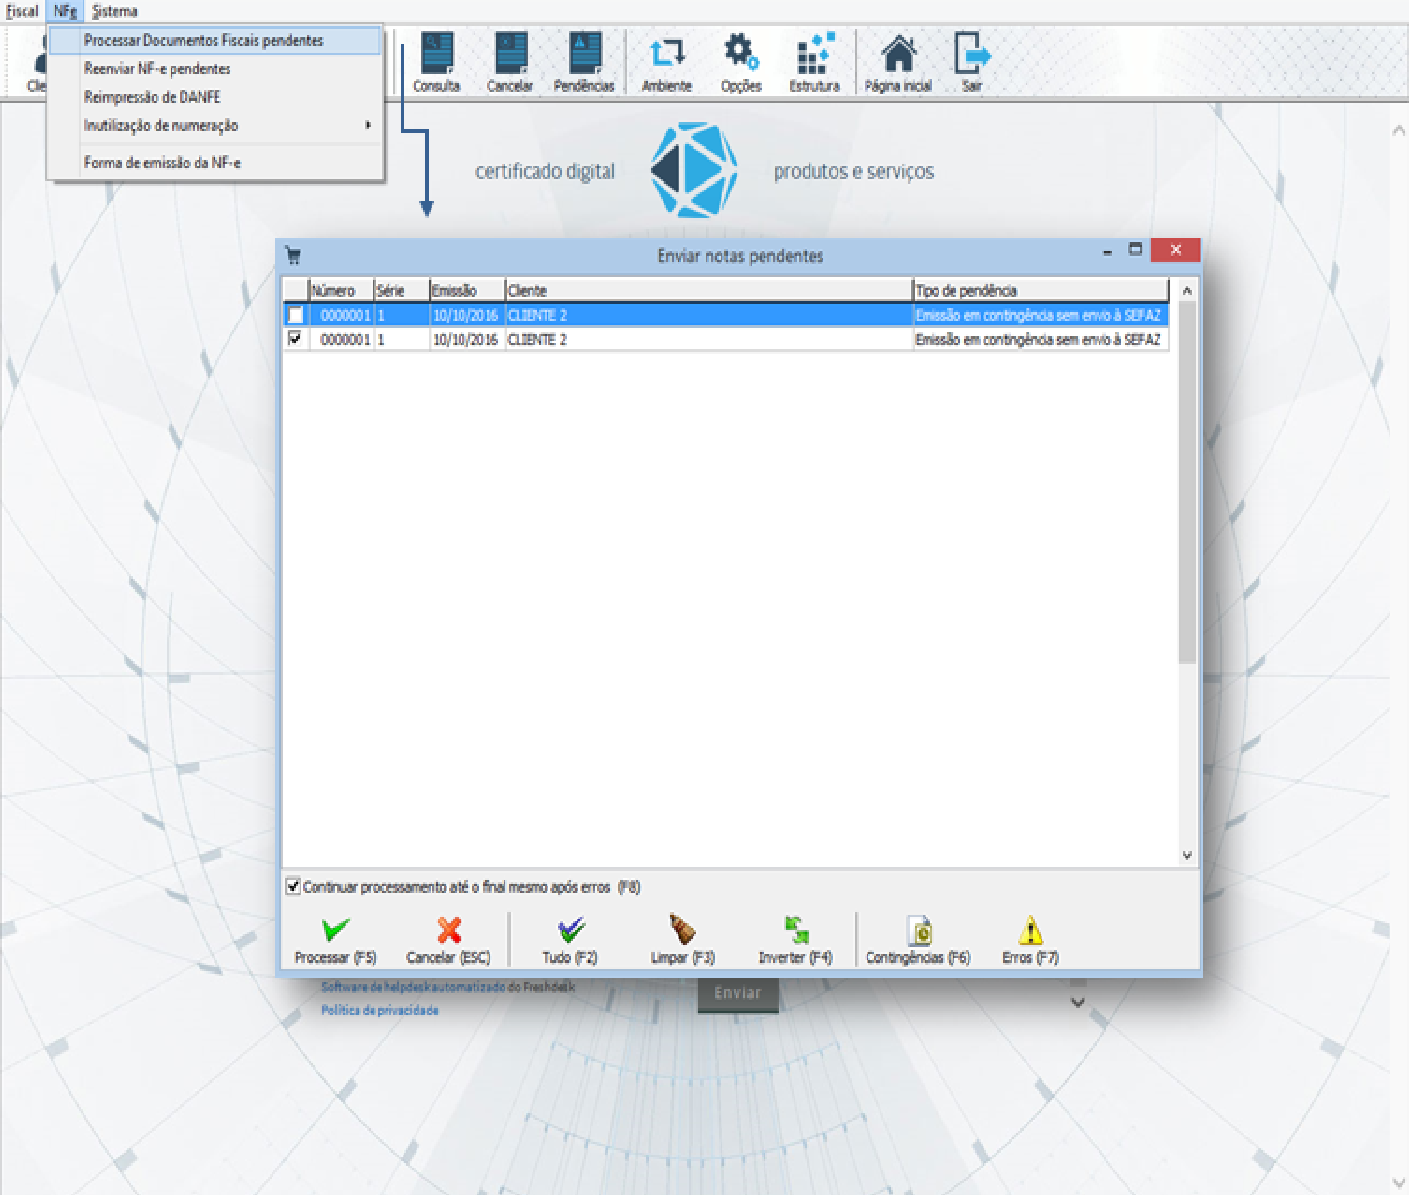
Task: Toggle Continuar processamento após erros checkbox
Action: [x=293, y=886]
